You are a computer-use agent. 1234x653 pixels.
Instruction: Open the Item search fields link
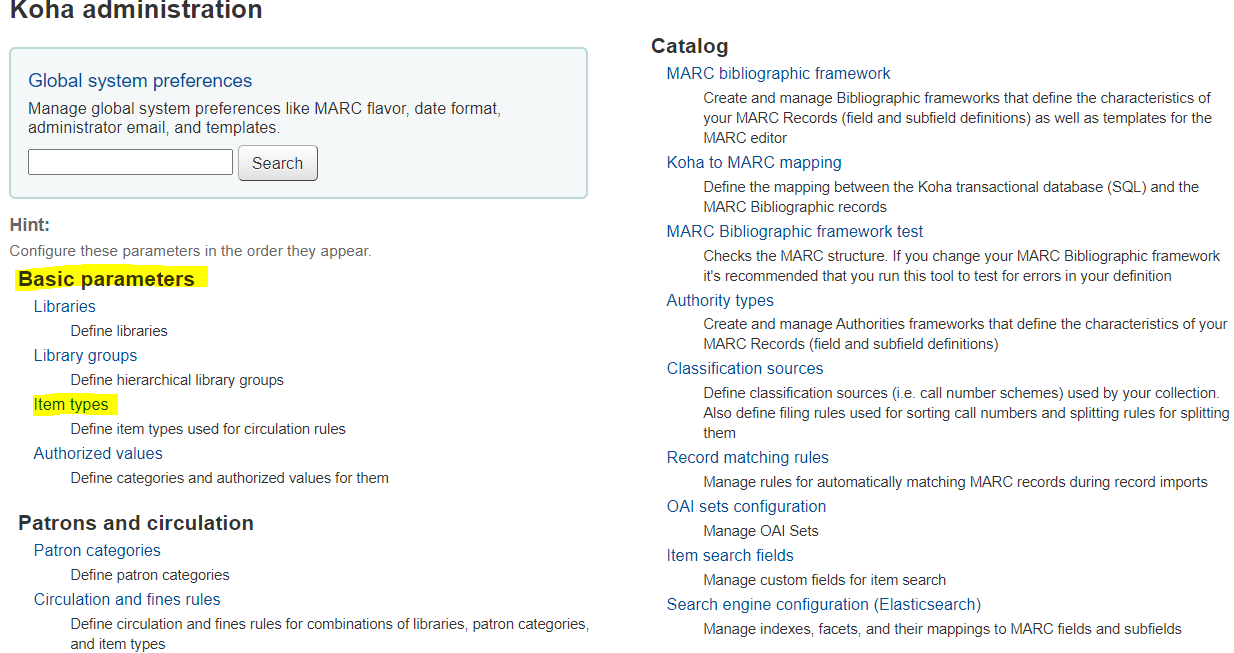pyautogui.click(x=730, y=555)
